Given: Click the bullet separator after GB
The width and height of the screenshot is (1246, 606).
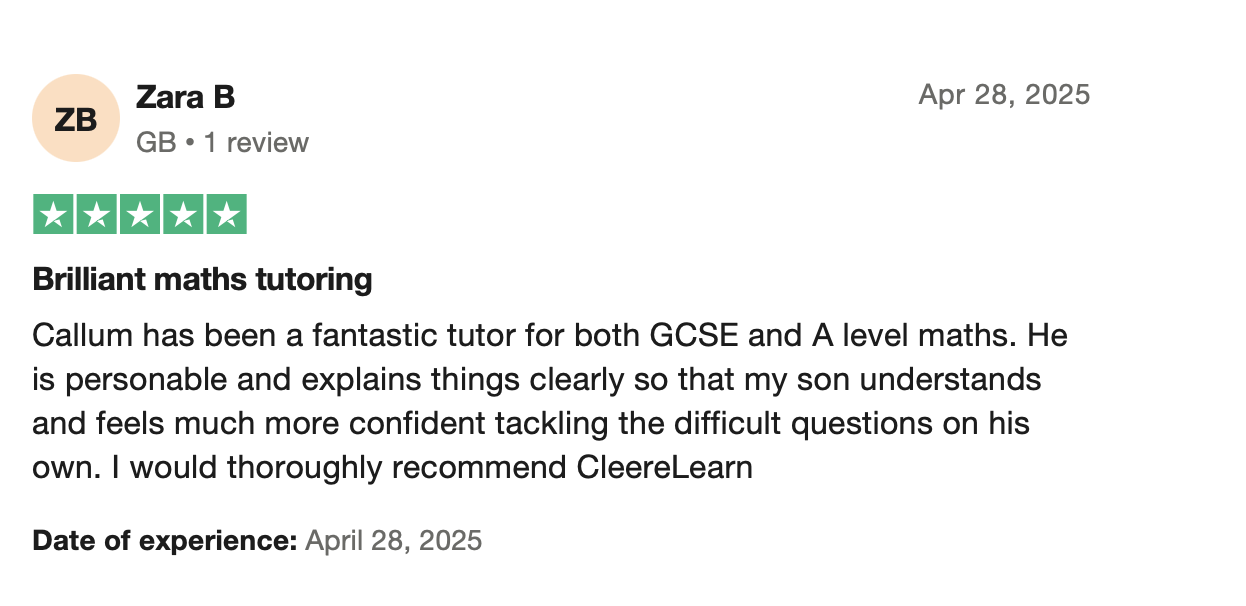Looking at the screenshot, I should 190,143.
